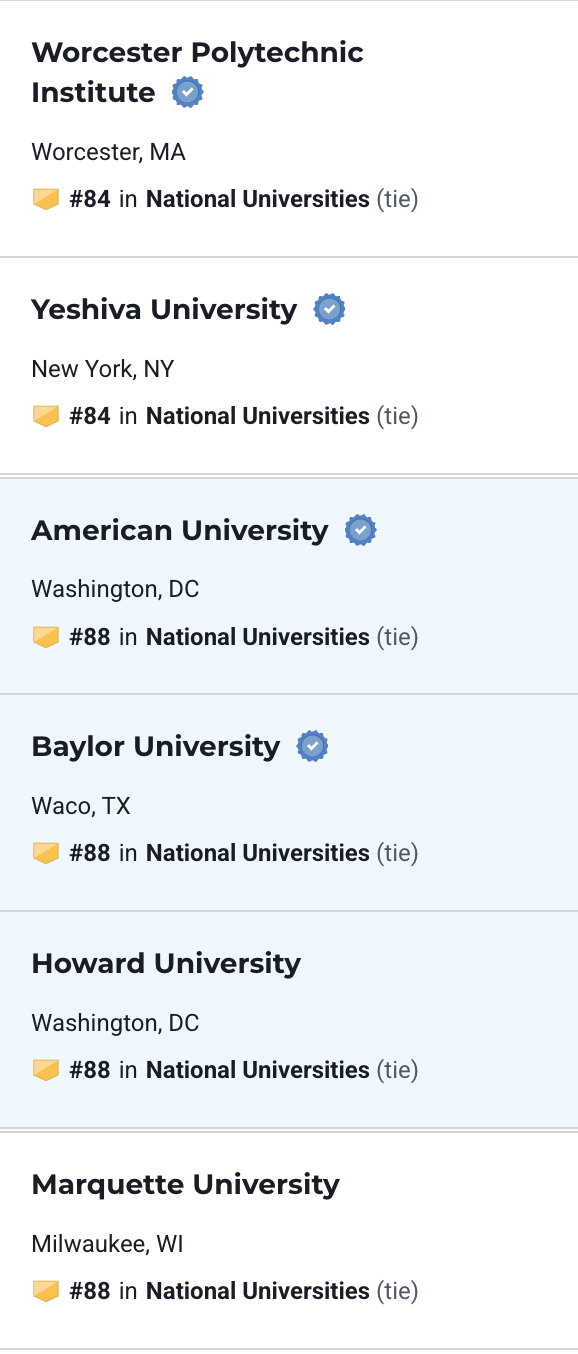Open Marquette University profile link
The height and width of the screenshot is (1354, 578).
[186, 1185]
